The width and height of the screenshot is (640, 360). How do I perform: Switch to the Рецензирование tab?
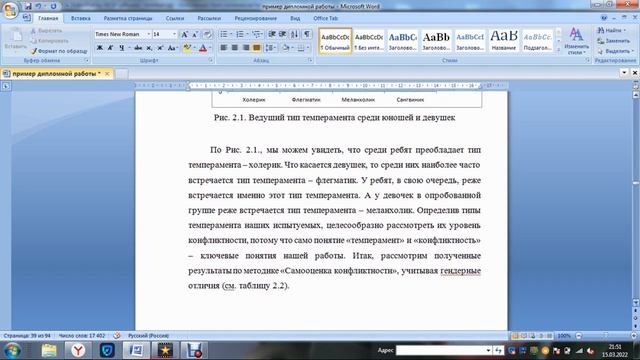click(256, 18)
